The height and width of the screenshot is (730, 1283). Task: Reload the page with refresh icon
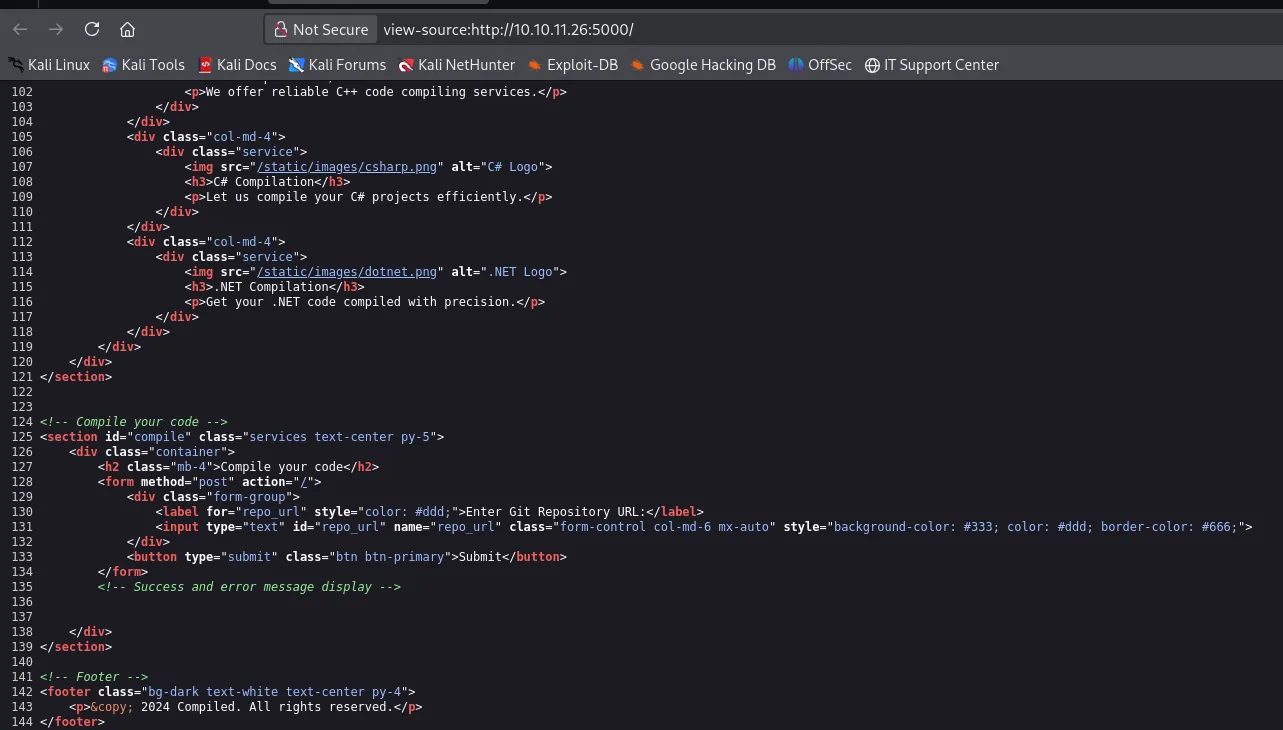[x=92, y=29]
